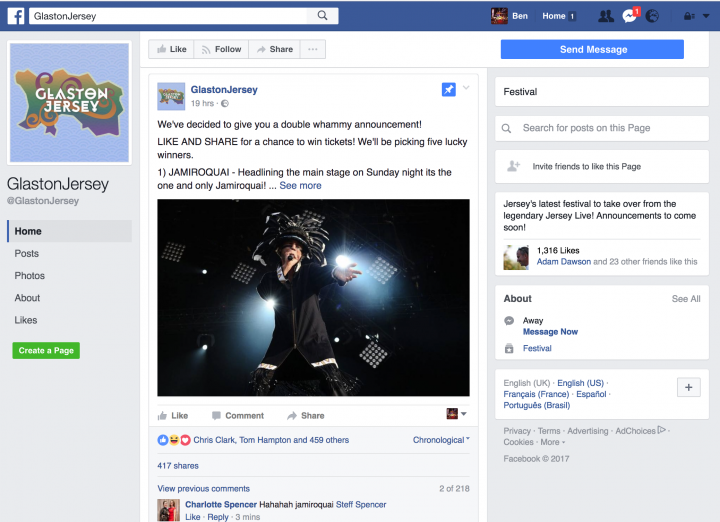Switch language to English (US)
This screenshot has width=720, height=522.
pos(580,383)
